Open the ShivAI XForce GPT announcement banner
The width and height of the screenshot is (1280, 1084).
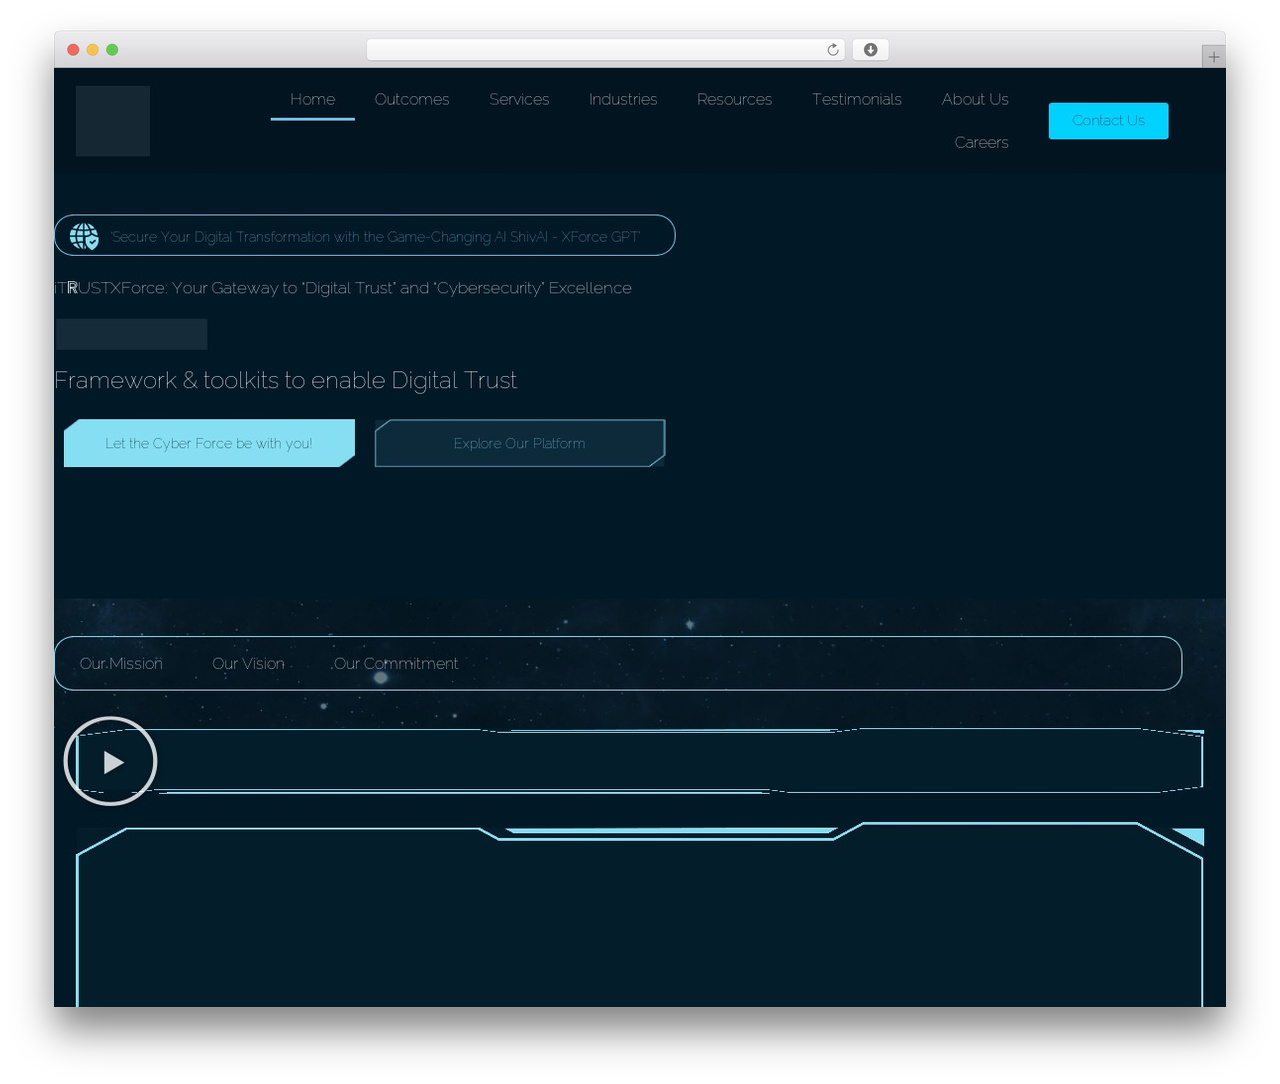pos(365,236)
